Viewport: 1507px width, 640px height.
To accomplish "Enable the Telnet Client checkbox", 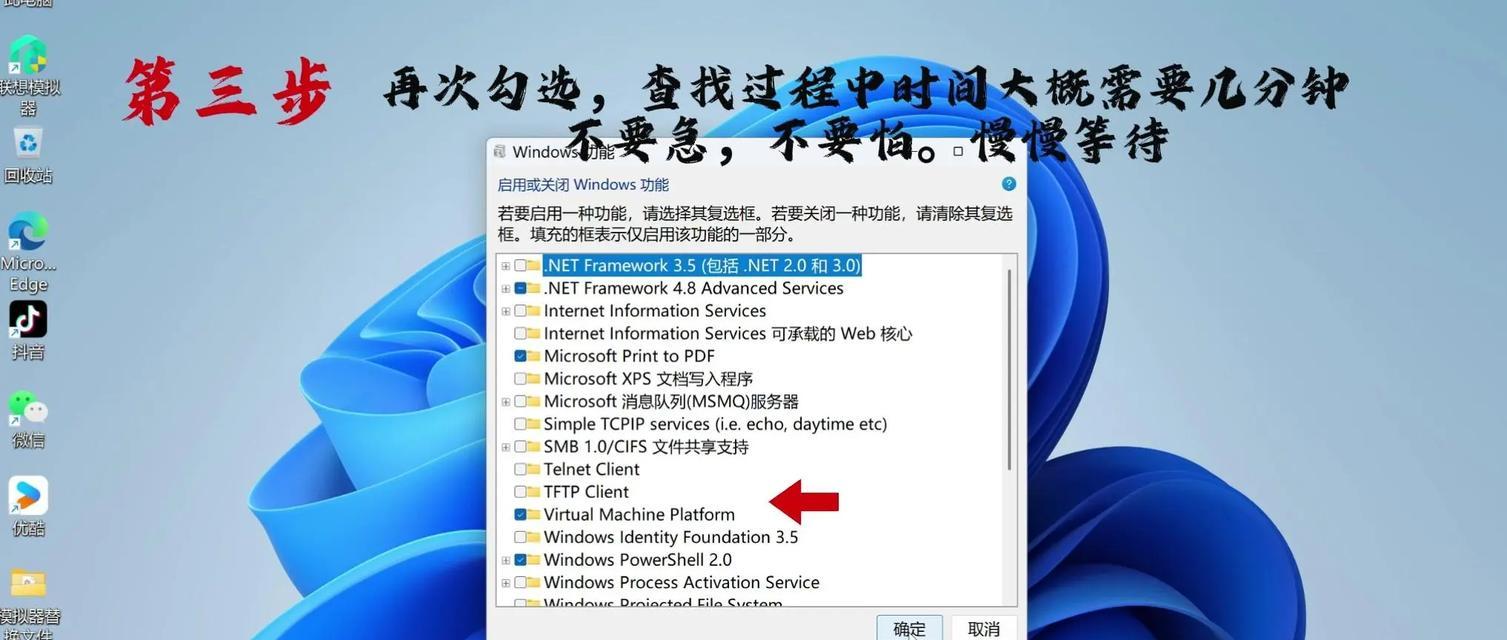I will click(521, 469).
